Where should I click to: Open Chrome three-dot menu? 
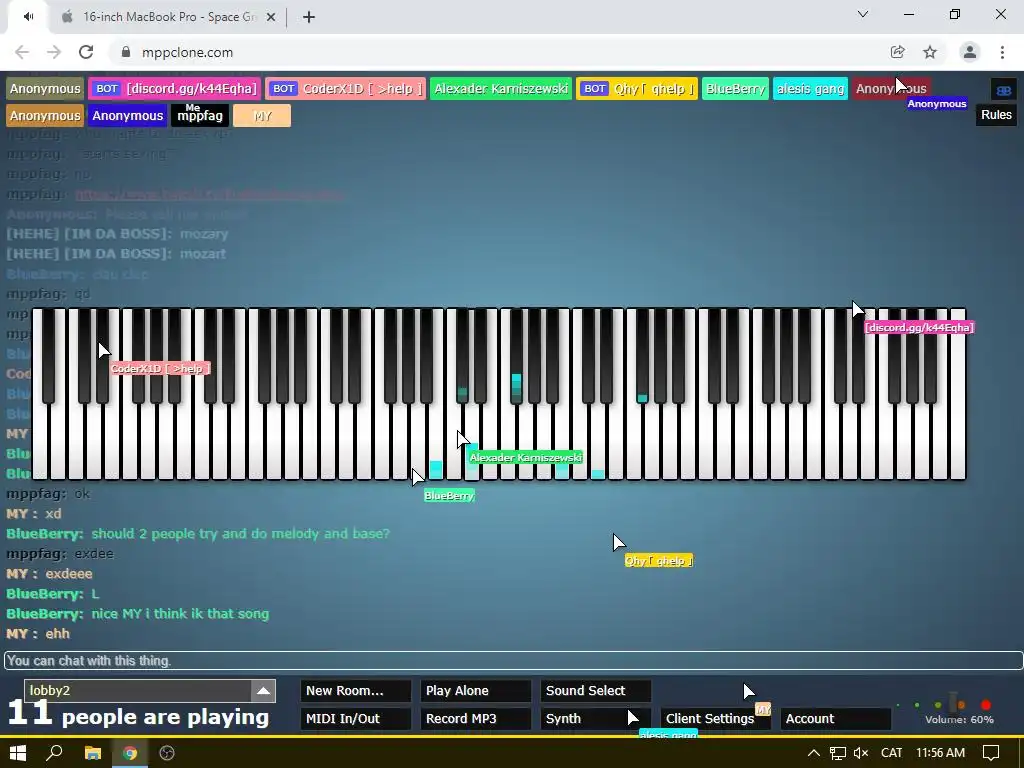point(1002,52)
